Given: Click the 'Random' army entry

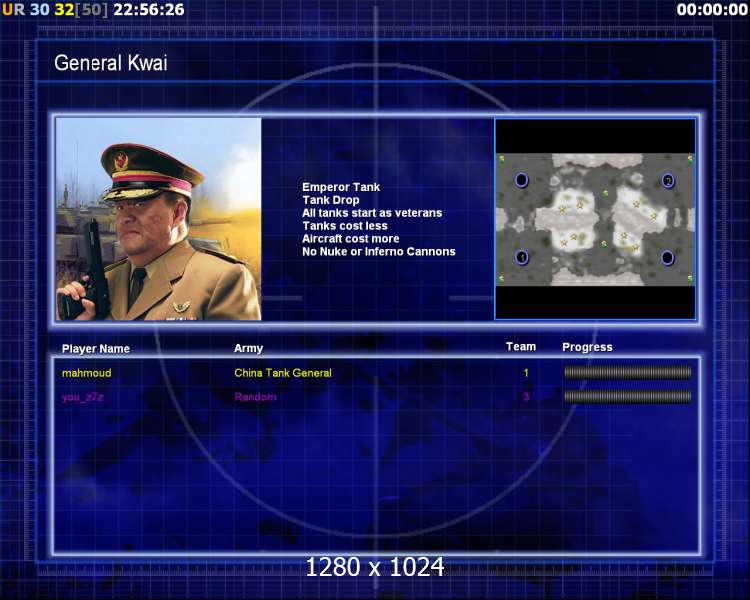Looking at the screenshot, I should 255,397.
